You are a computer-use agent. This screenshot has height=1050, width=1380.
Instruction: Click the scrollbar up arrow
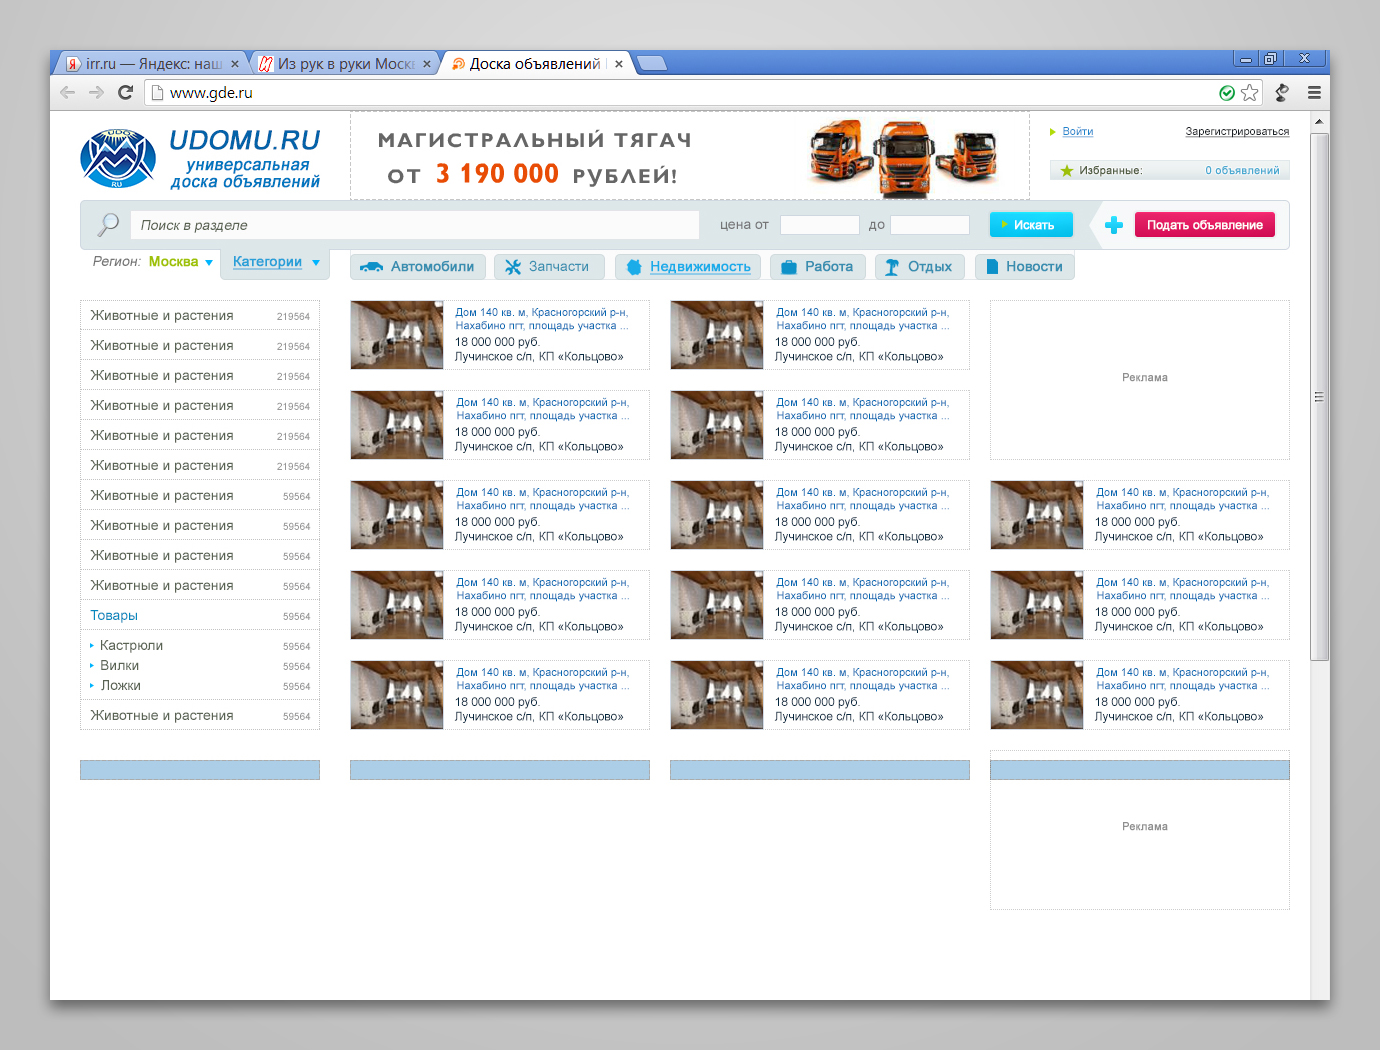pyautogui.click(x=1319, y=121)
